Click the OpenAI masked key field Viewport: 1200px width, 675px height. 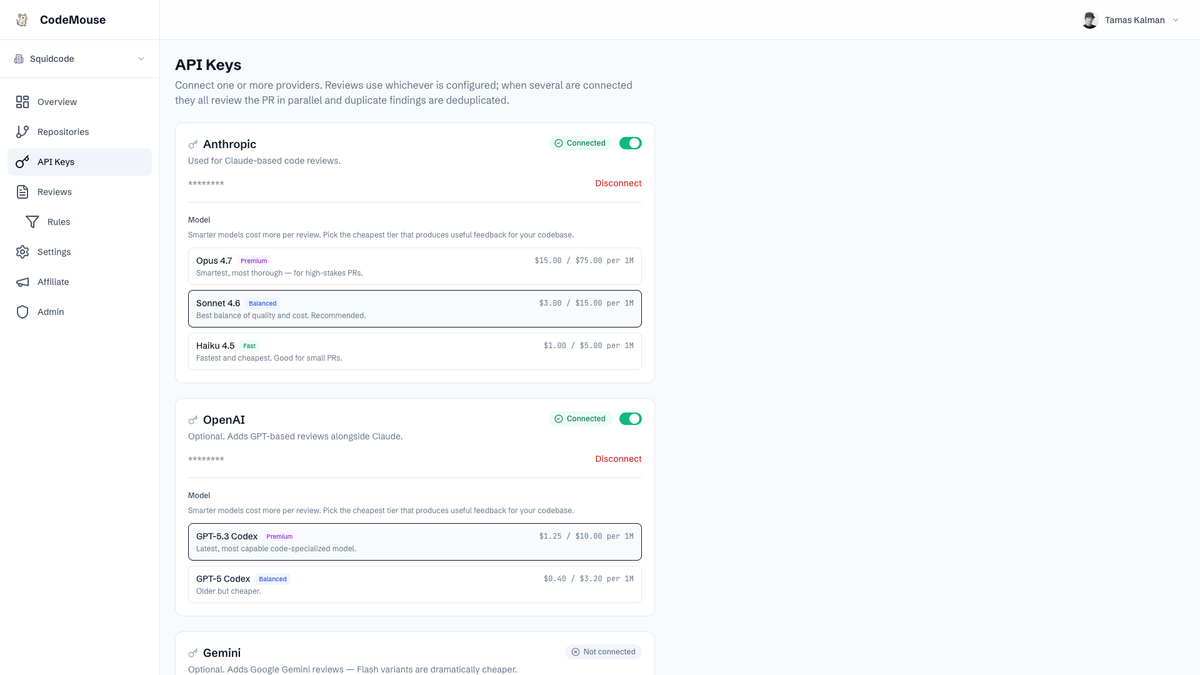coord(206,460)
